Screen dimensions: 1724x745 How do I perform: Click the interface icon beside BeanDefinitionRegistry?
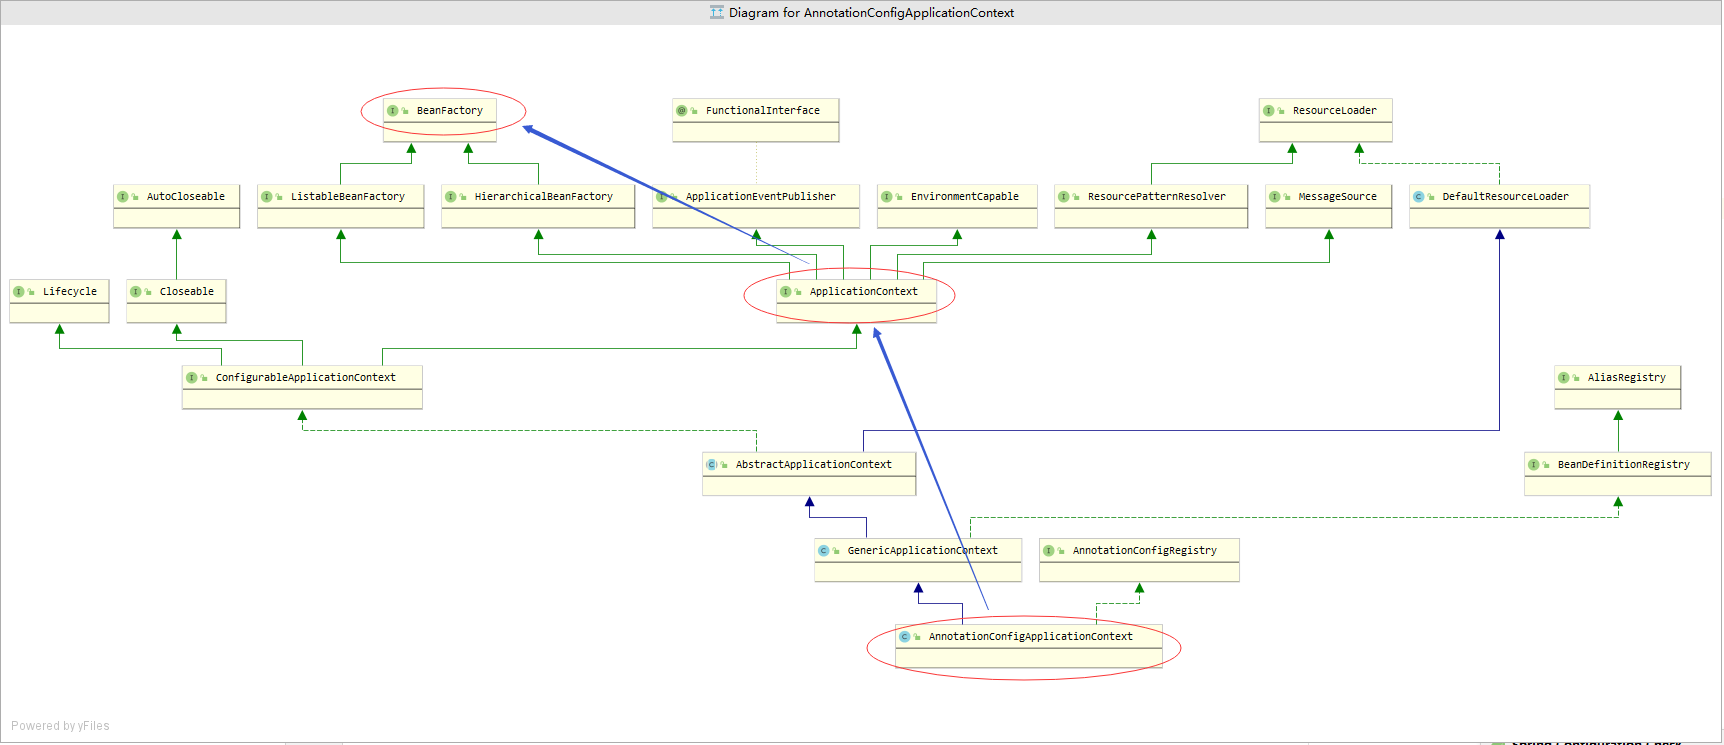click(x=1534, y=465)
